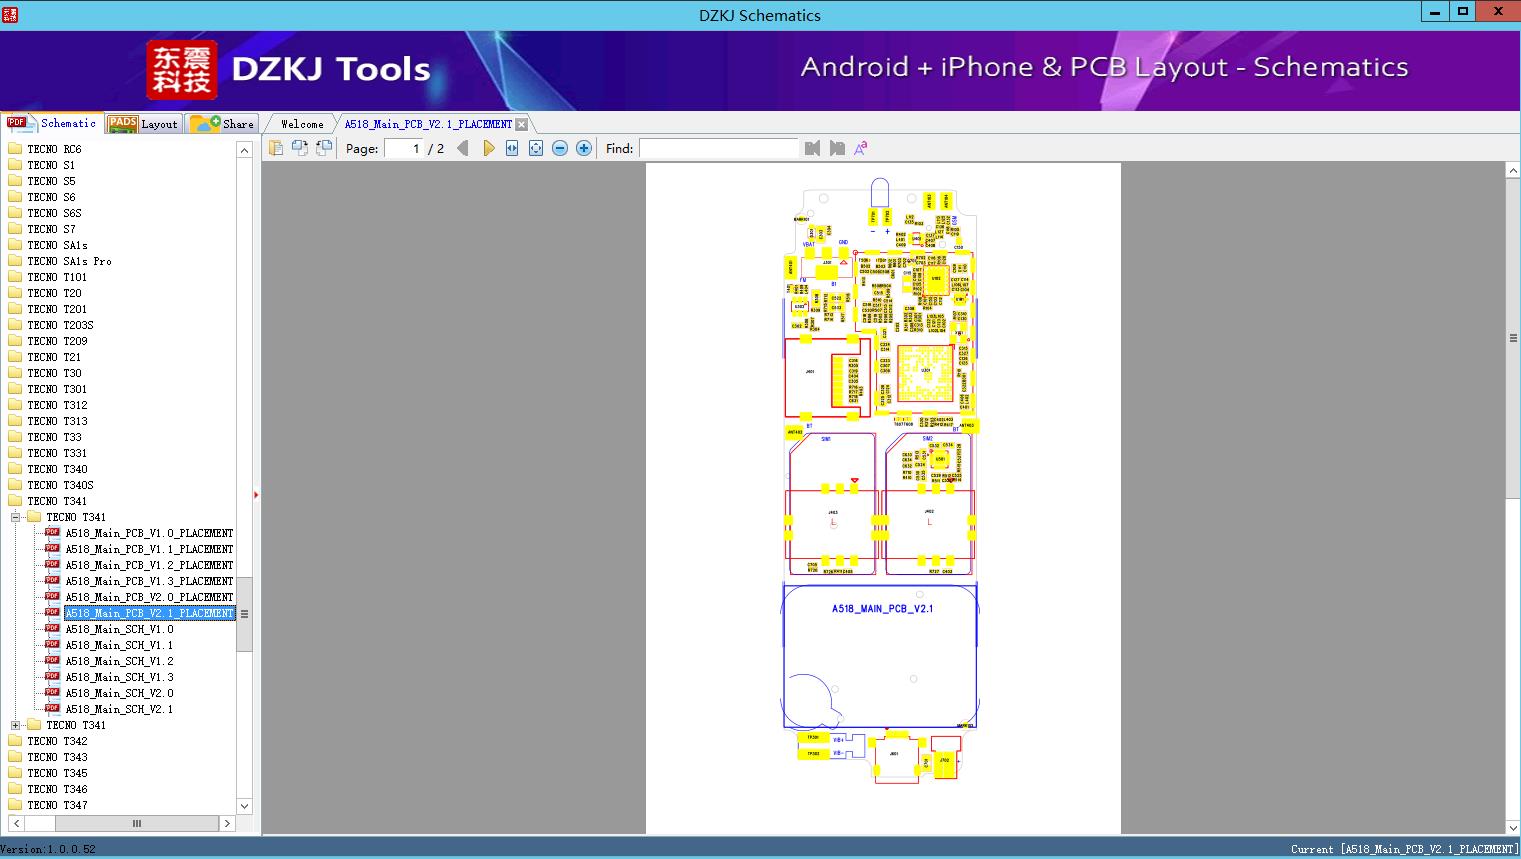Go to the next page
Screen dimensions: 1521x859
point(488,148)
